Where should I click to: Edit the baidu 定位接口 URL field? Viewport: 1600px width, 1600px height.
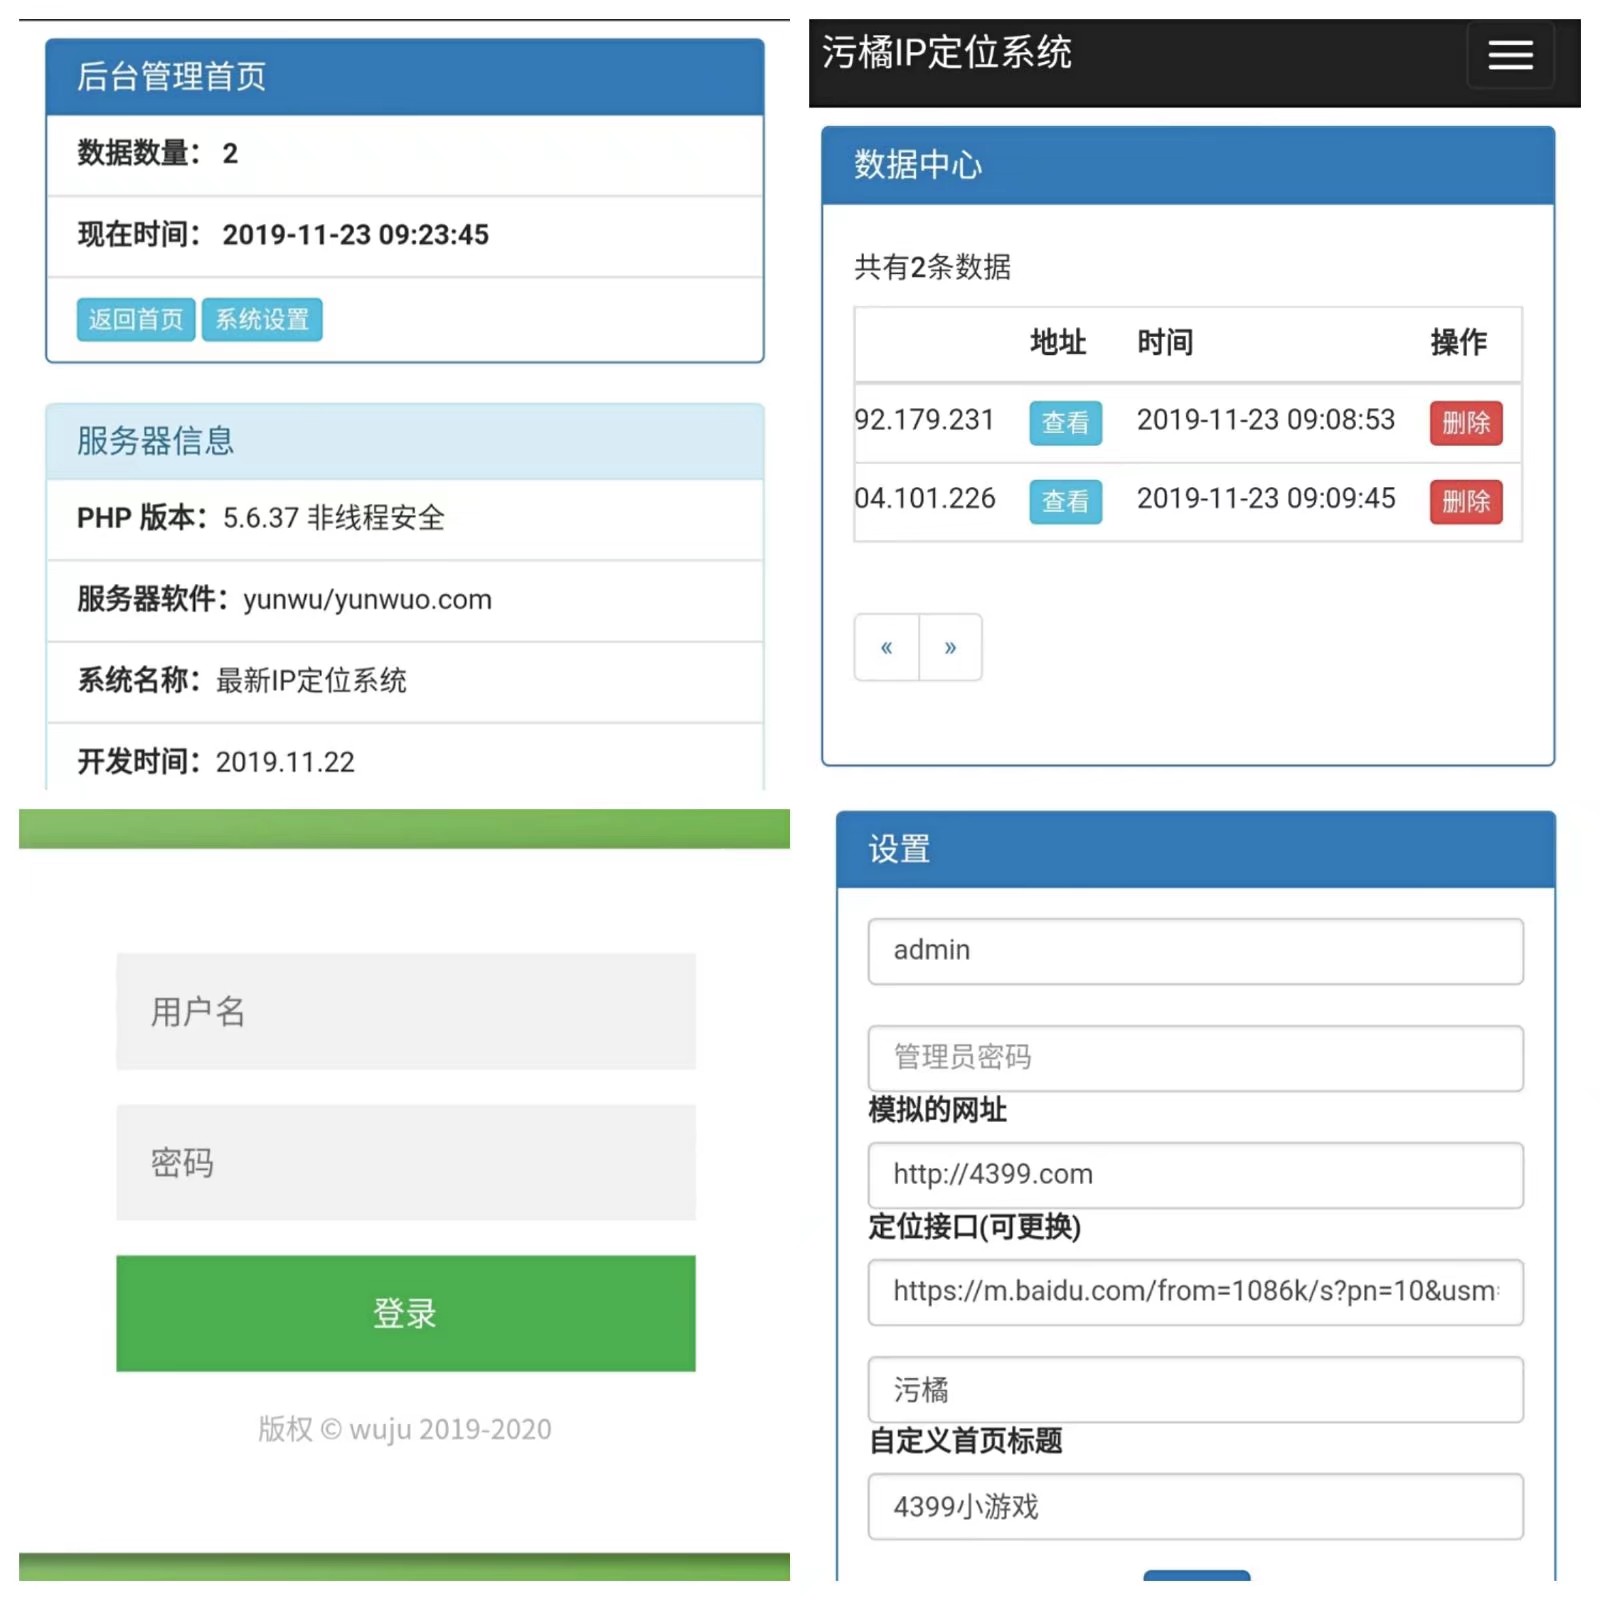tap(1195, 1292)
